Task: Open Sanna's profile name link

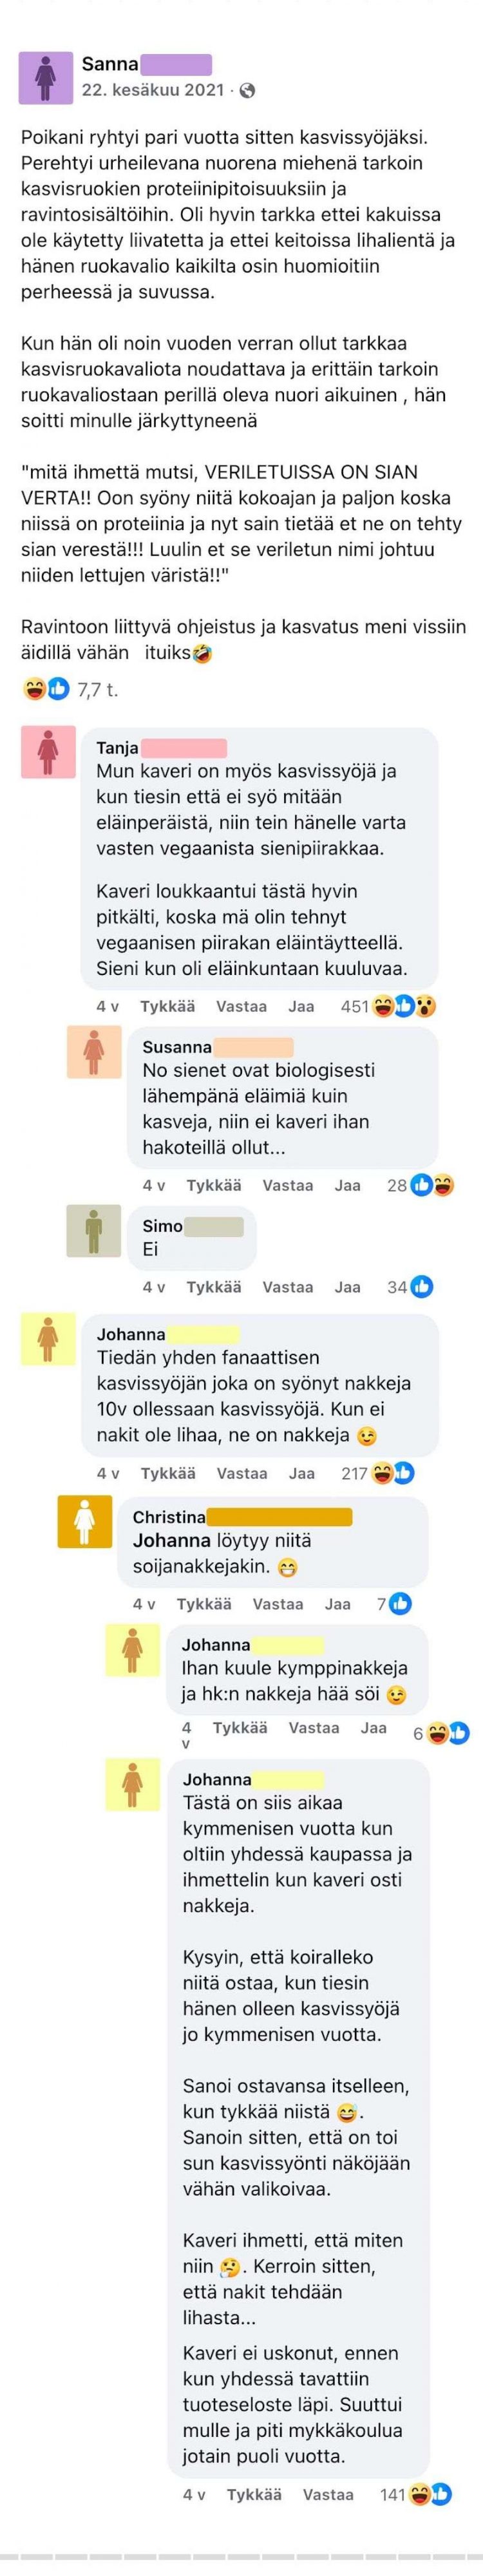Action: (110, 64)
